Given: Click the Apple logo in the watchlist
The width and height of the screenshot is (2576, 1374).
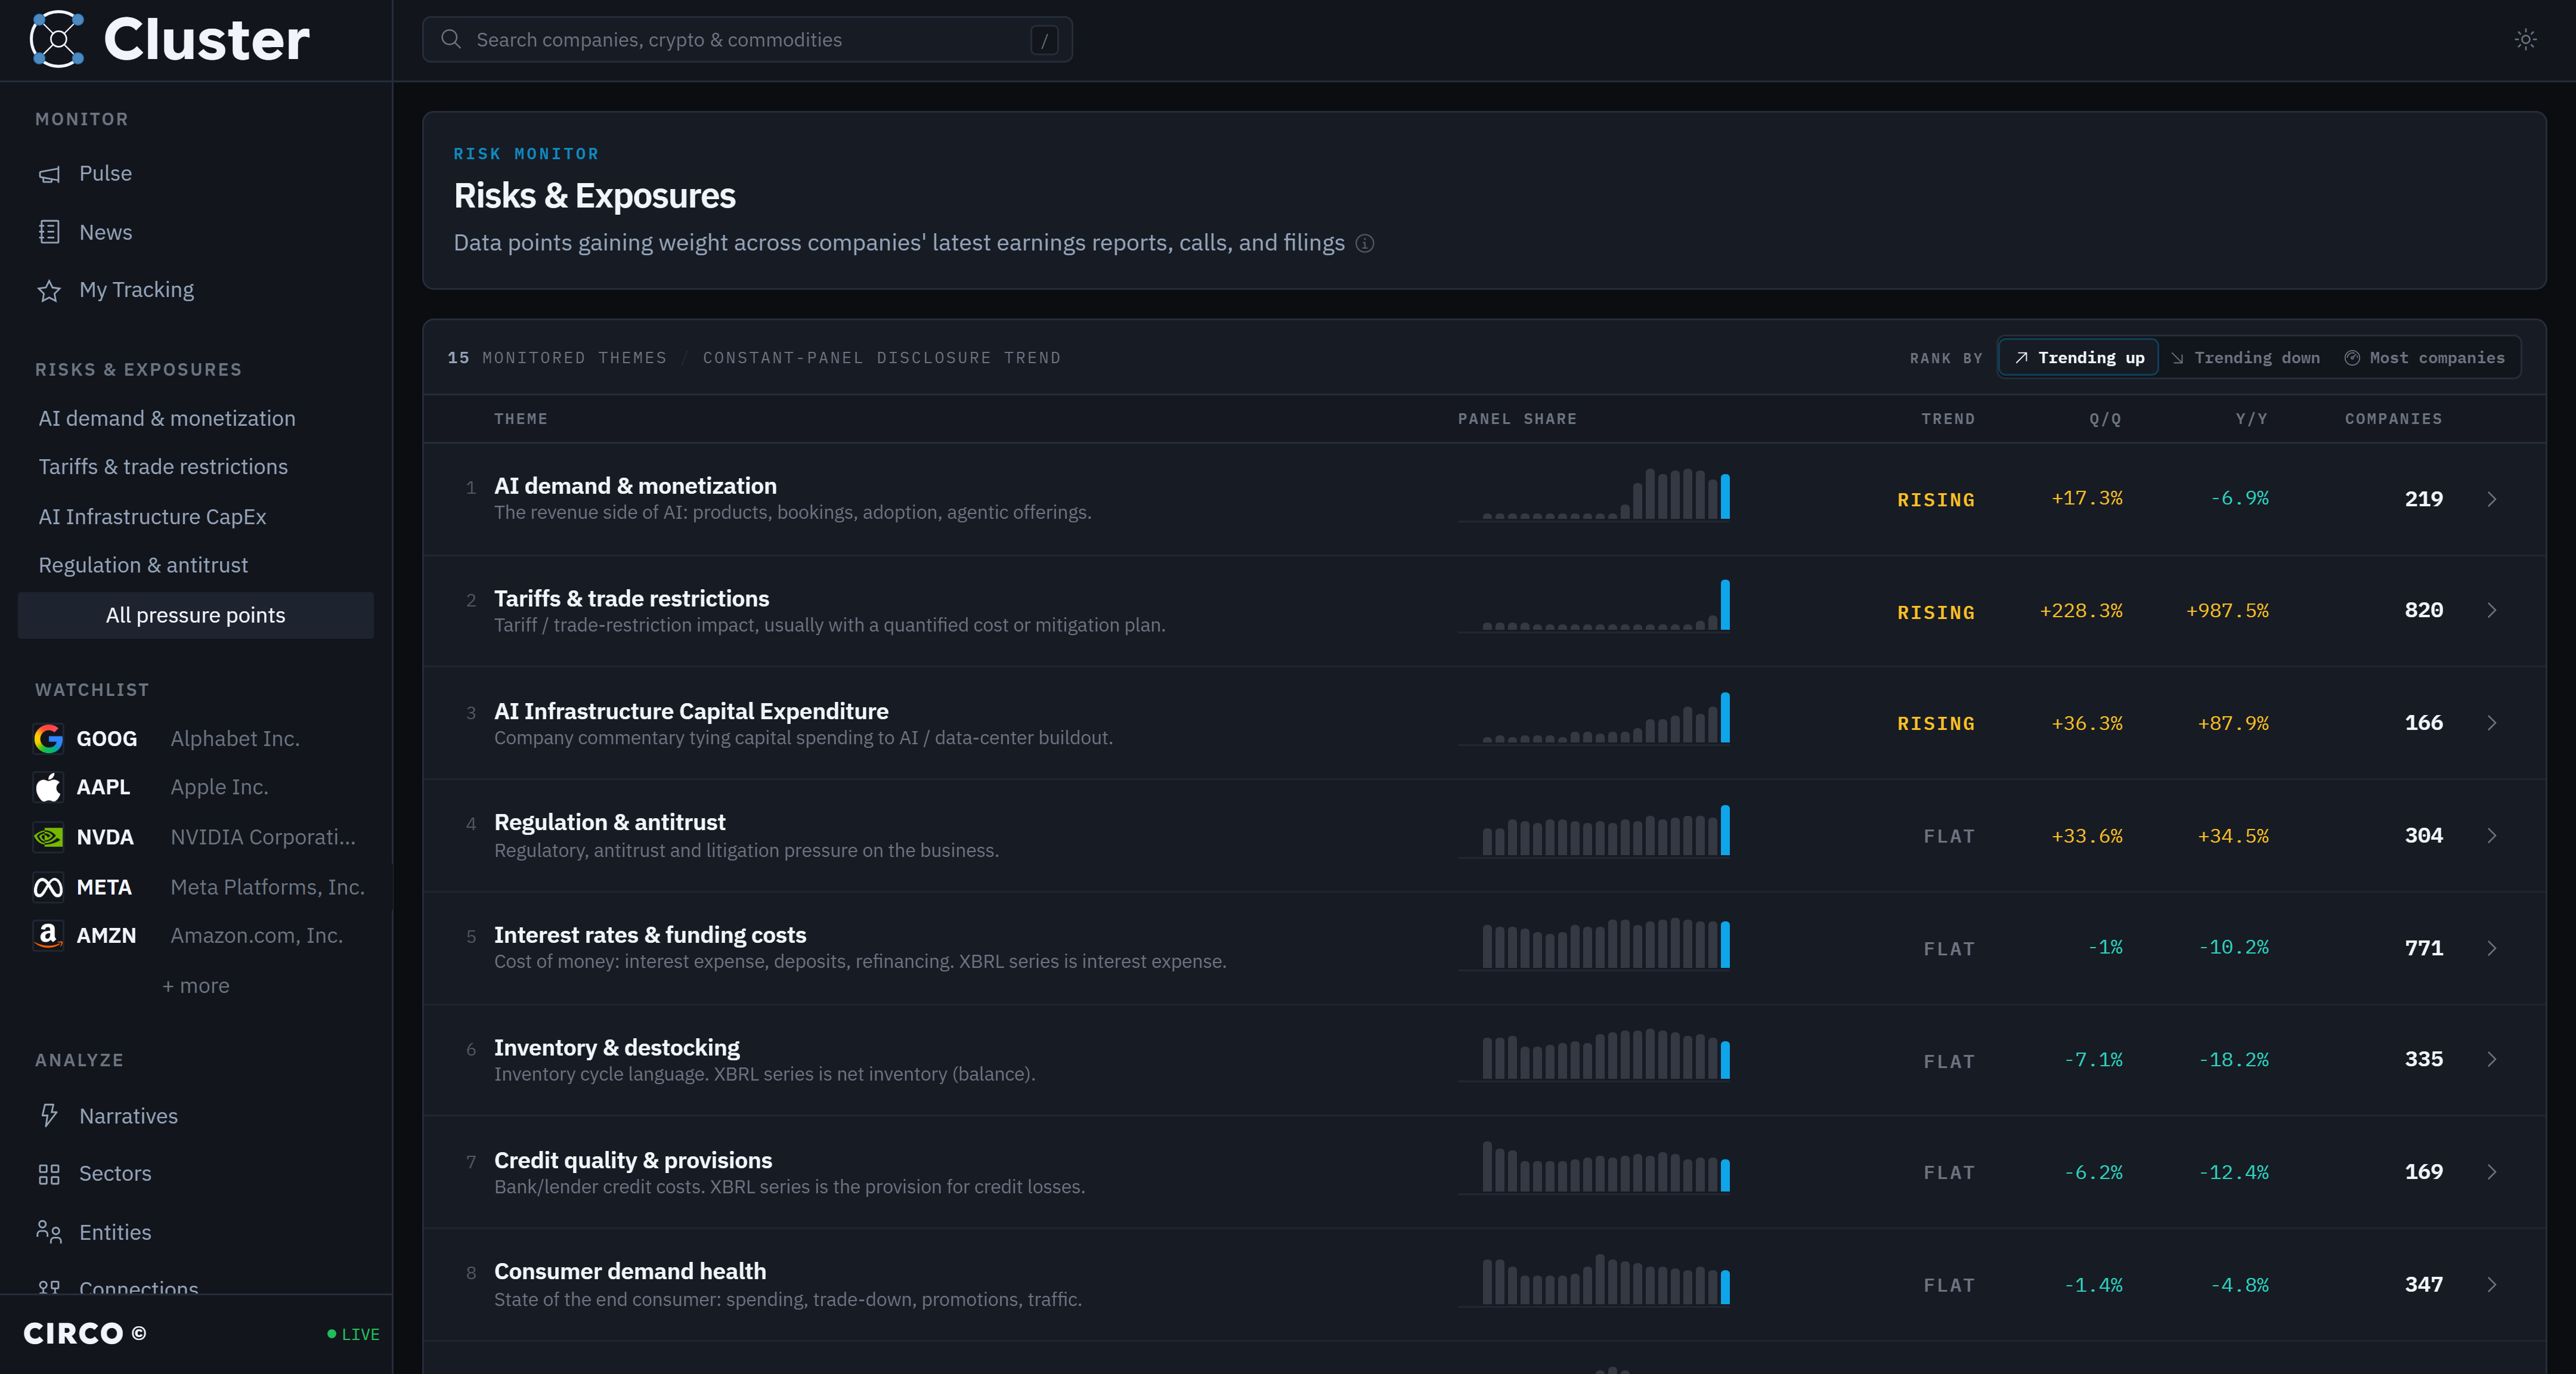Looking at the screenshot, I should 48,787.
